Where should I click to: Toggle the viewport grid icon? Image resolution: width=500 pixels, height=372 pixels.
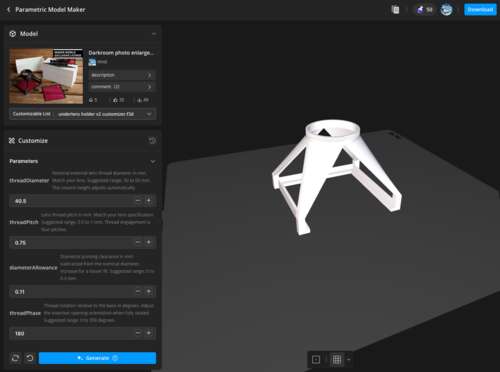coord(337,359)
